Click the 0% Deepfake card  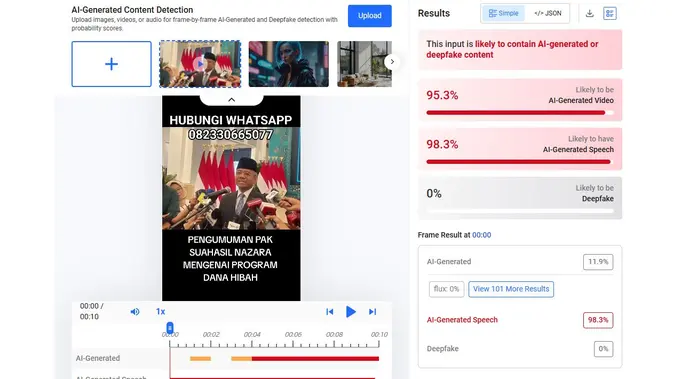click(520, 198)
